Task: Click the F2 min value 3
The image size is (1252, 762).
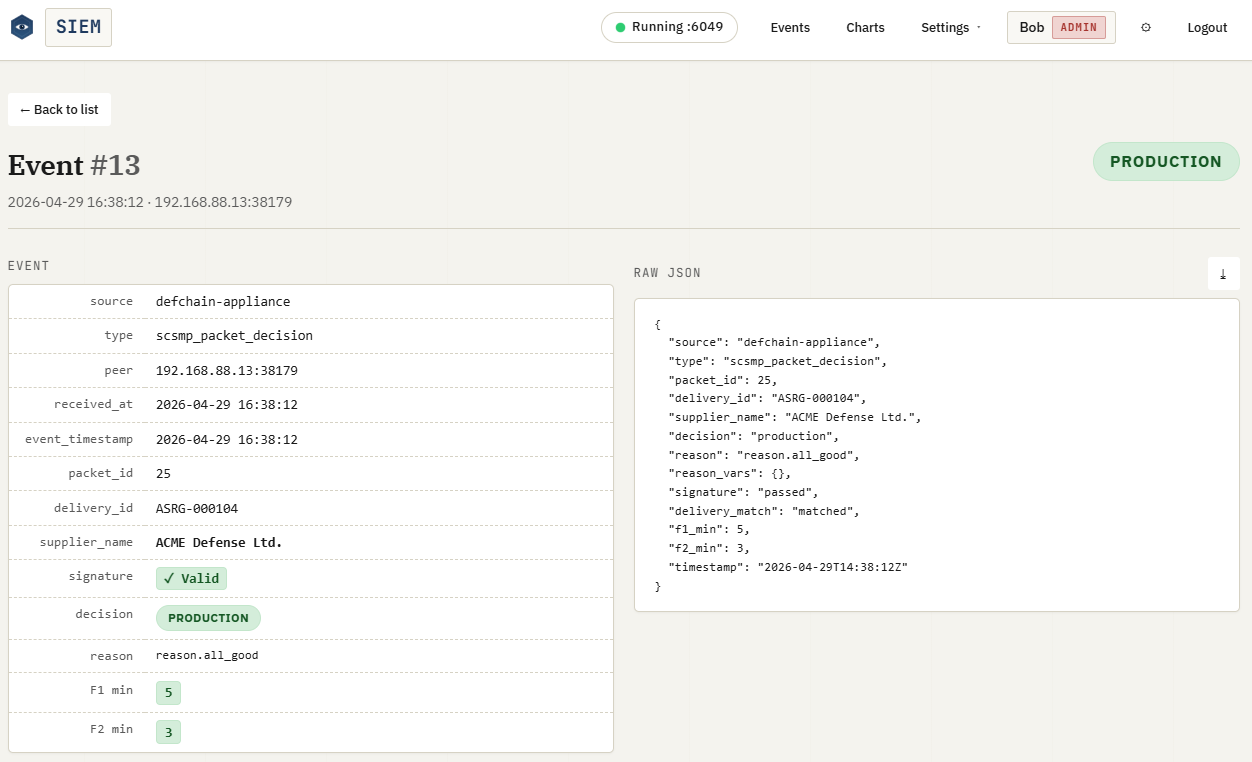Action: pyautogui.click(x=168, y=732)
